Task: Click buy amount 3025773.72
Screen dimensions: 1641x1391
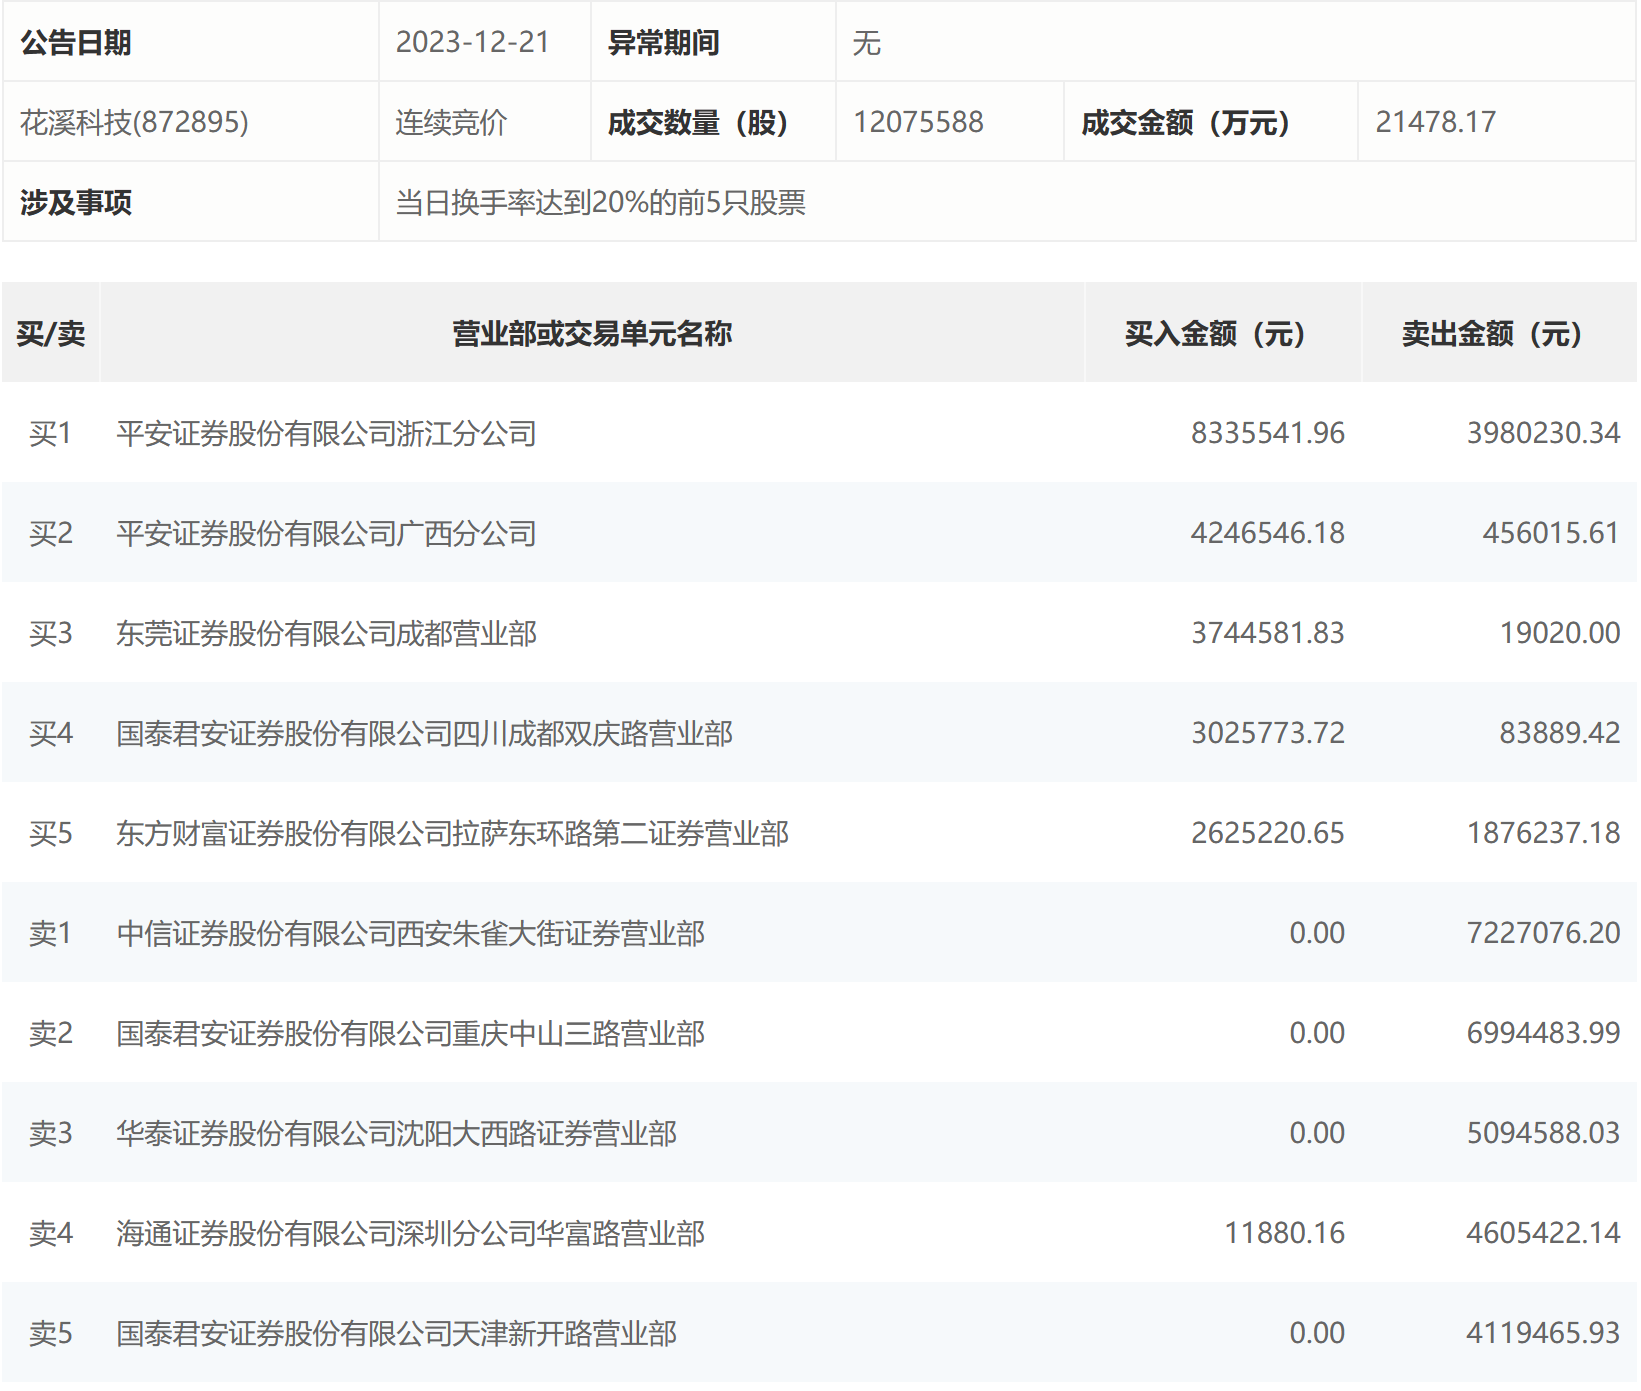Action: [1268, 733]
